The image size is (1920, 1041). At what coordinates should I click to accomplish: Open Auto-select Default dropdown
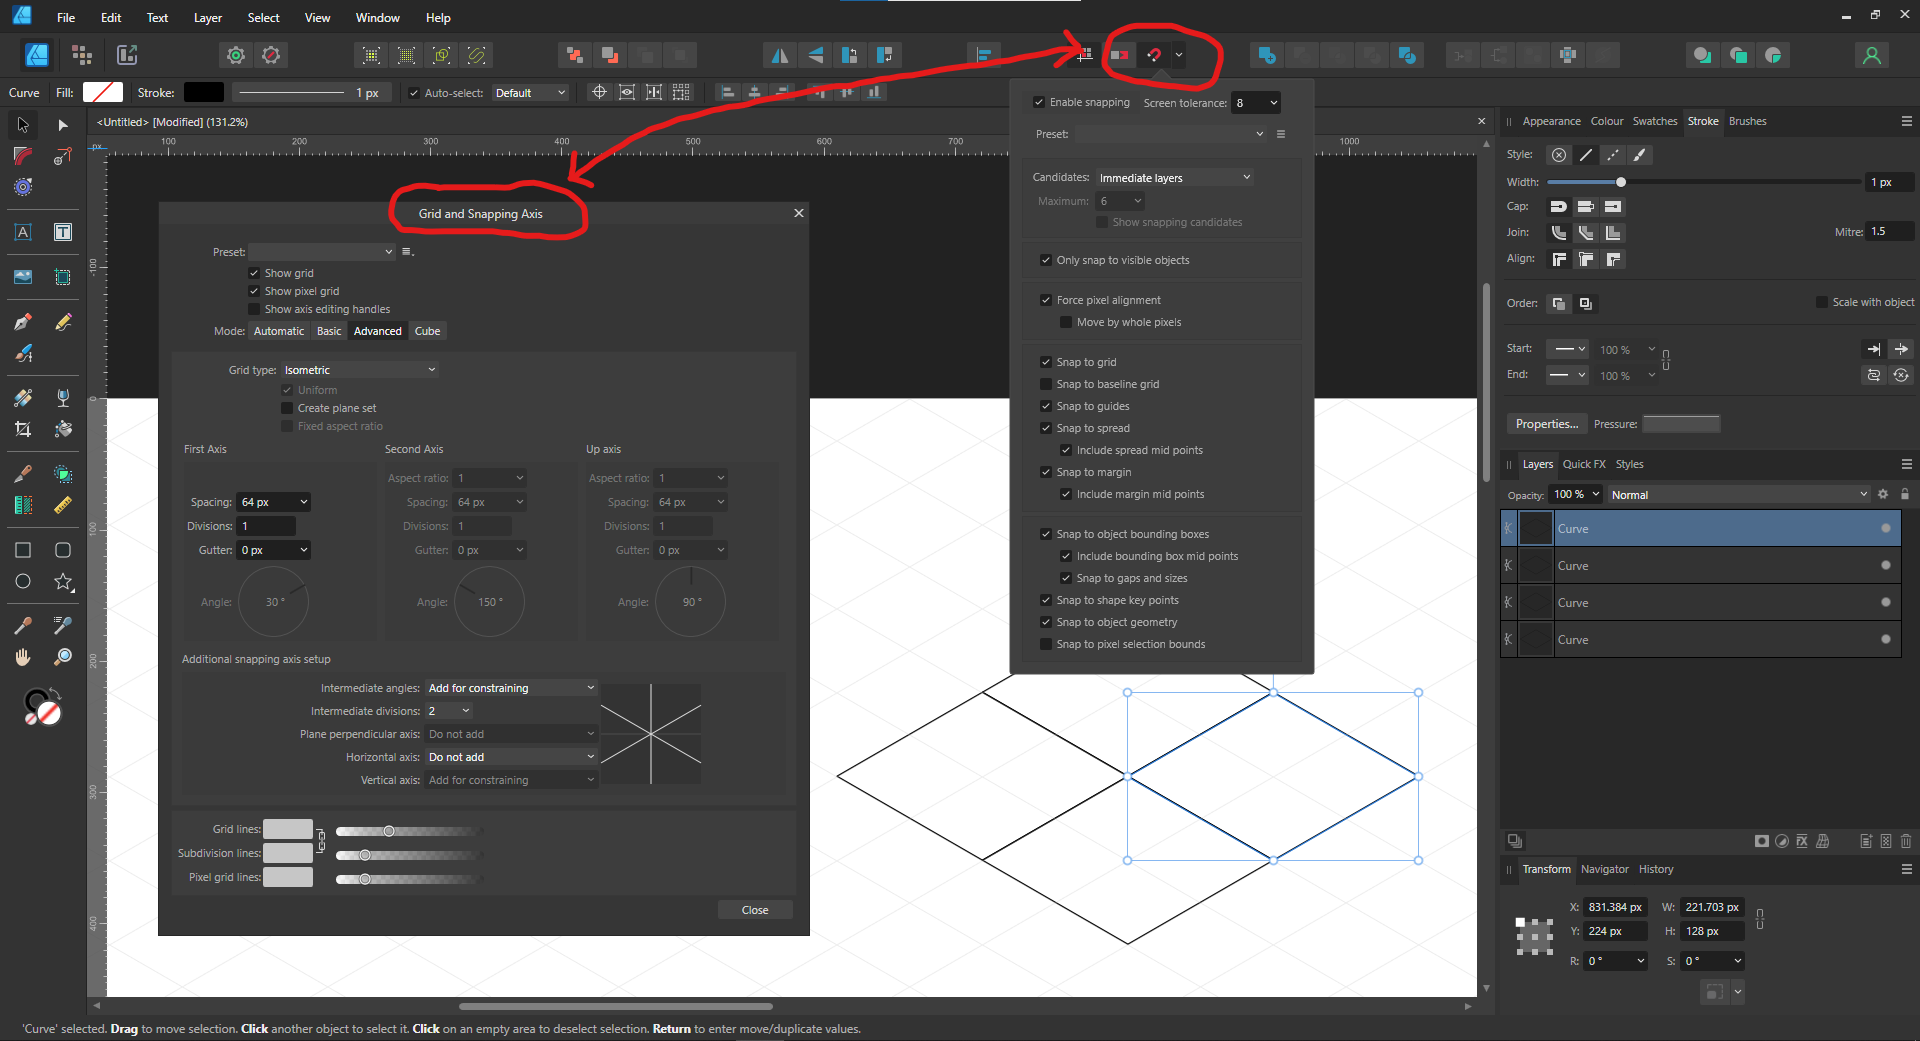[530, 93]
